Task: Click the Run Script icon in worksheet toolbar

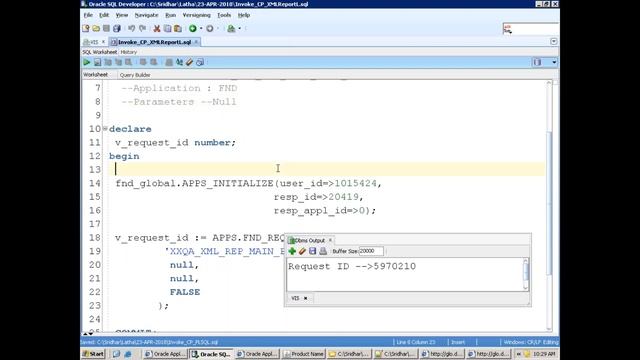Action: pyautogui.click(x=97, y=62)
